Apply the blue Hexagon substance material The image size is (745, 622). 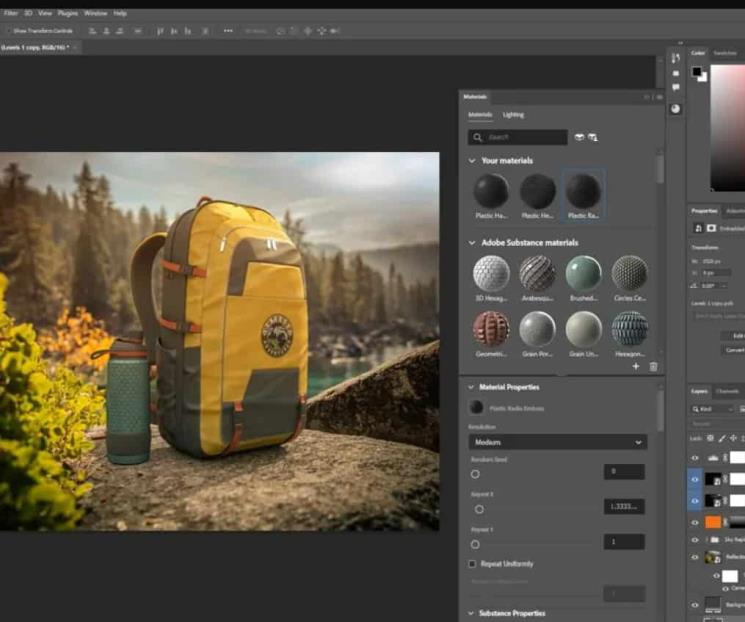[x=630, y=329]
